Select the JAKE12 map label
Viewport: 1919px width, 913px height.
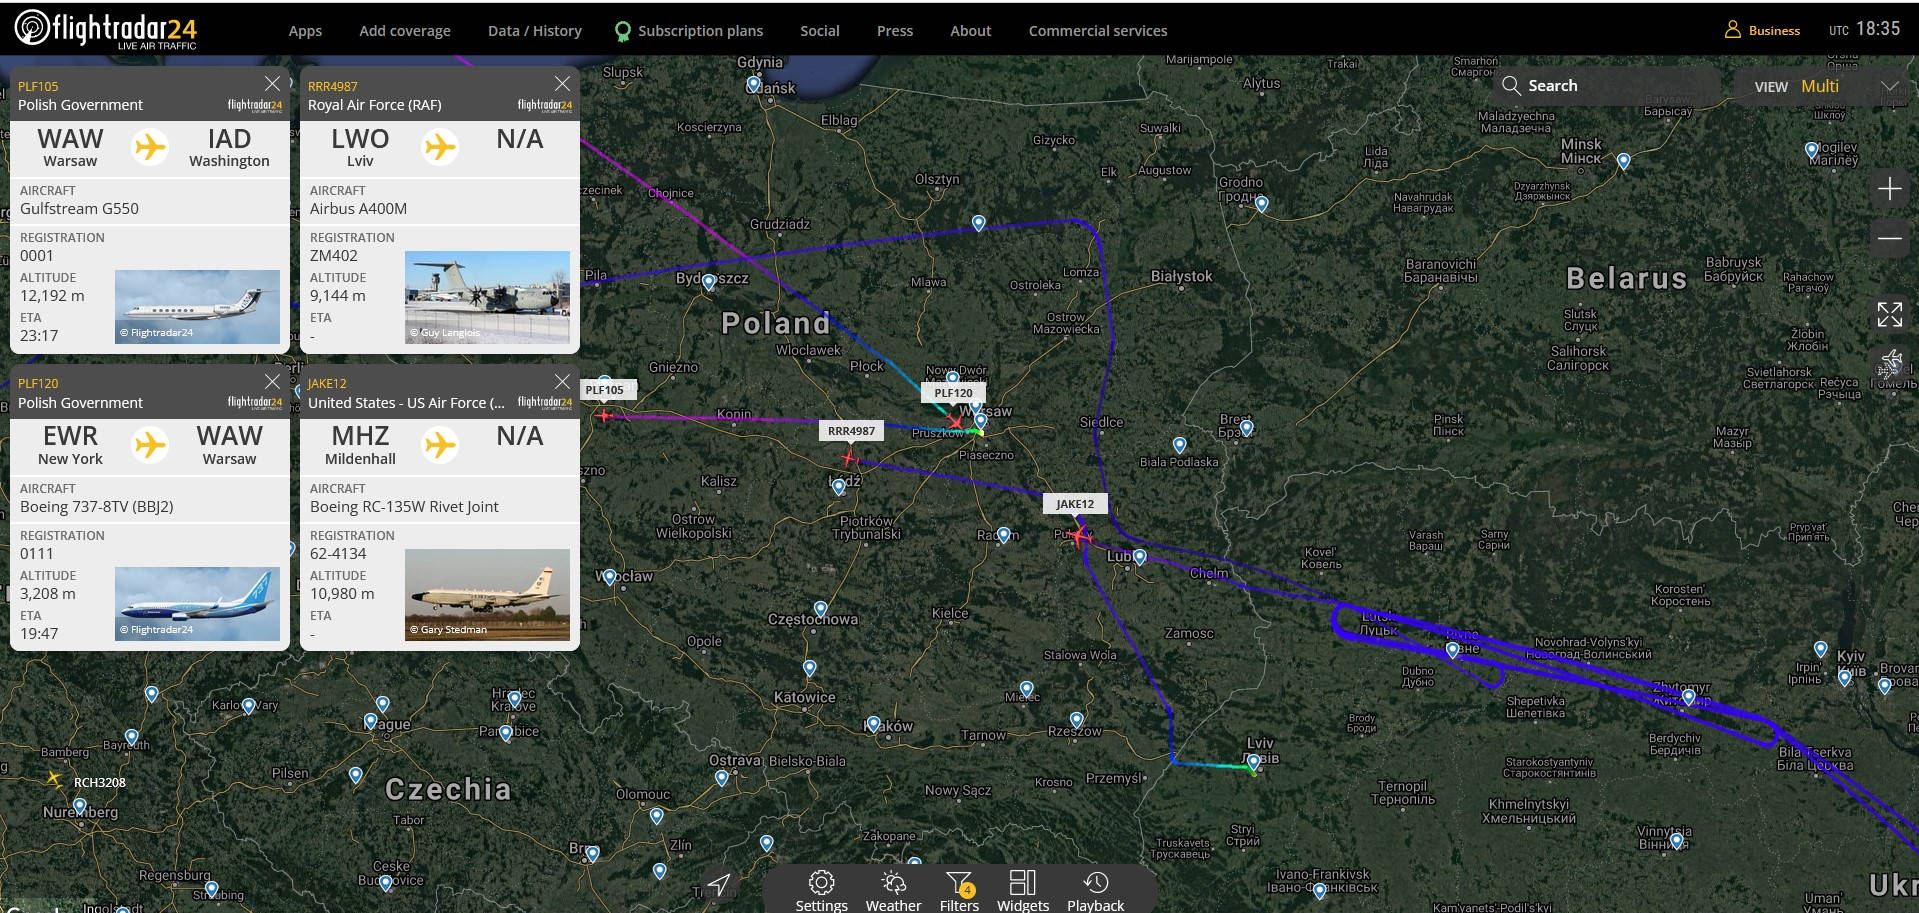[x=1075, y=504]
